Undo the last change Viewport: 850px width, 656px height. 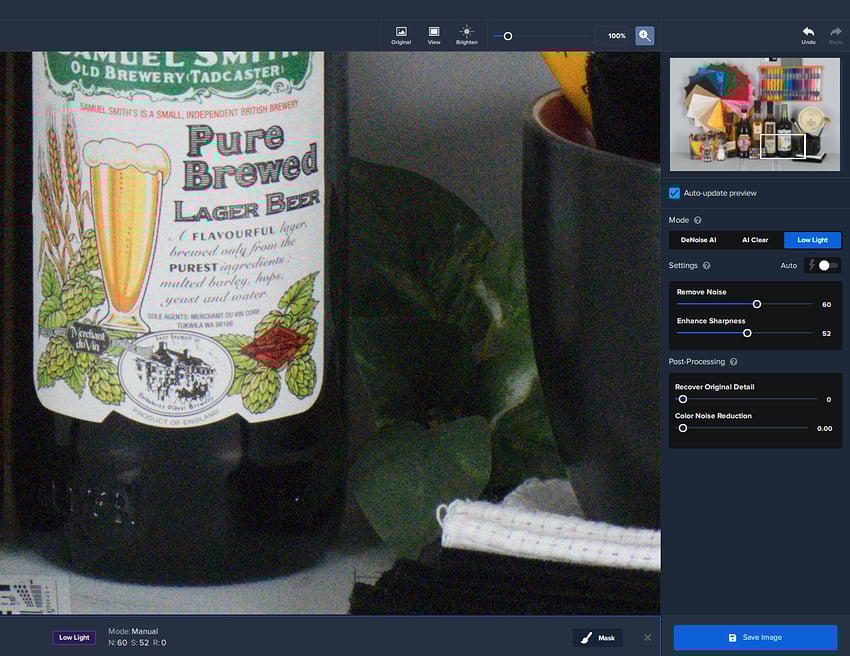click(808, 33)
